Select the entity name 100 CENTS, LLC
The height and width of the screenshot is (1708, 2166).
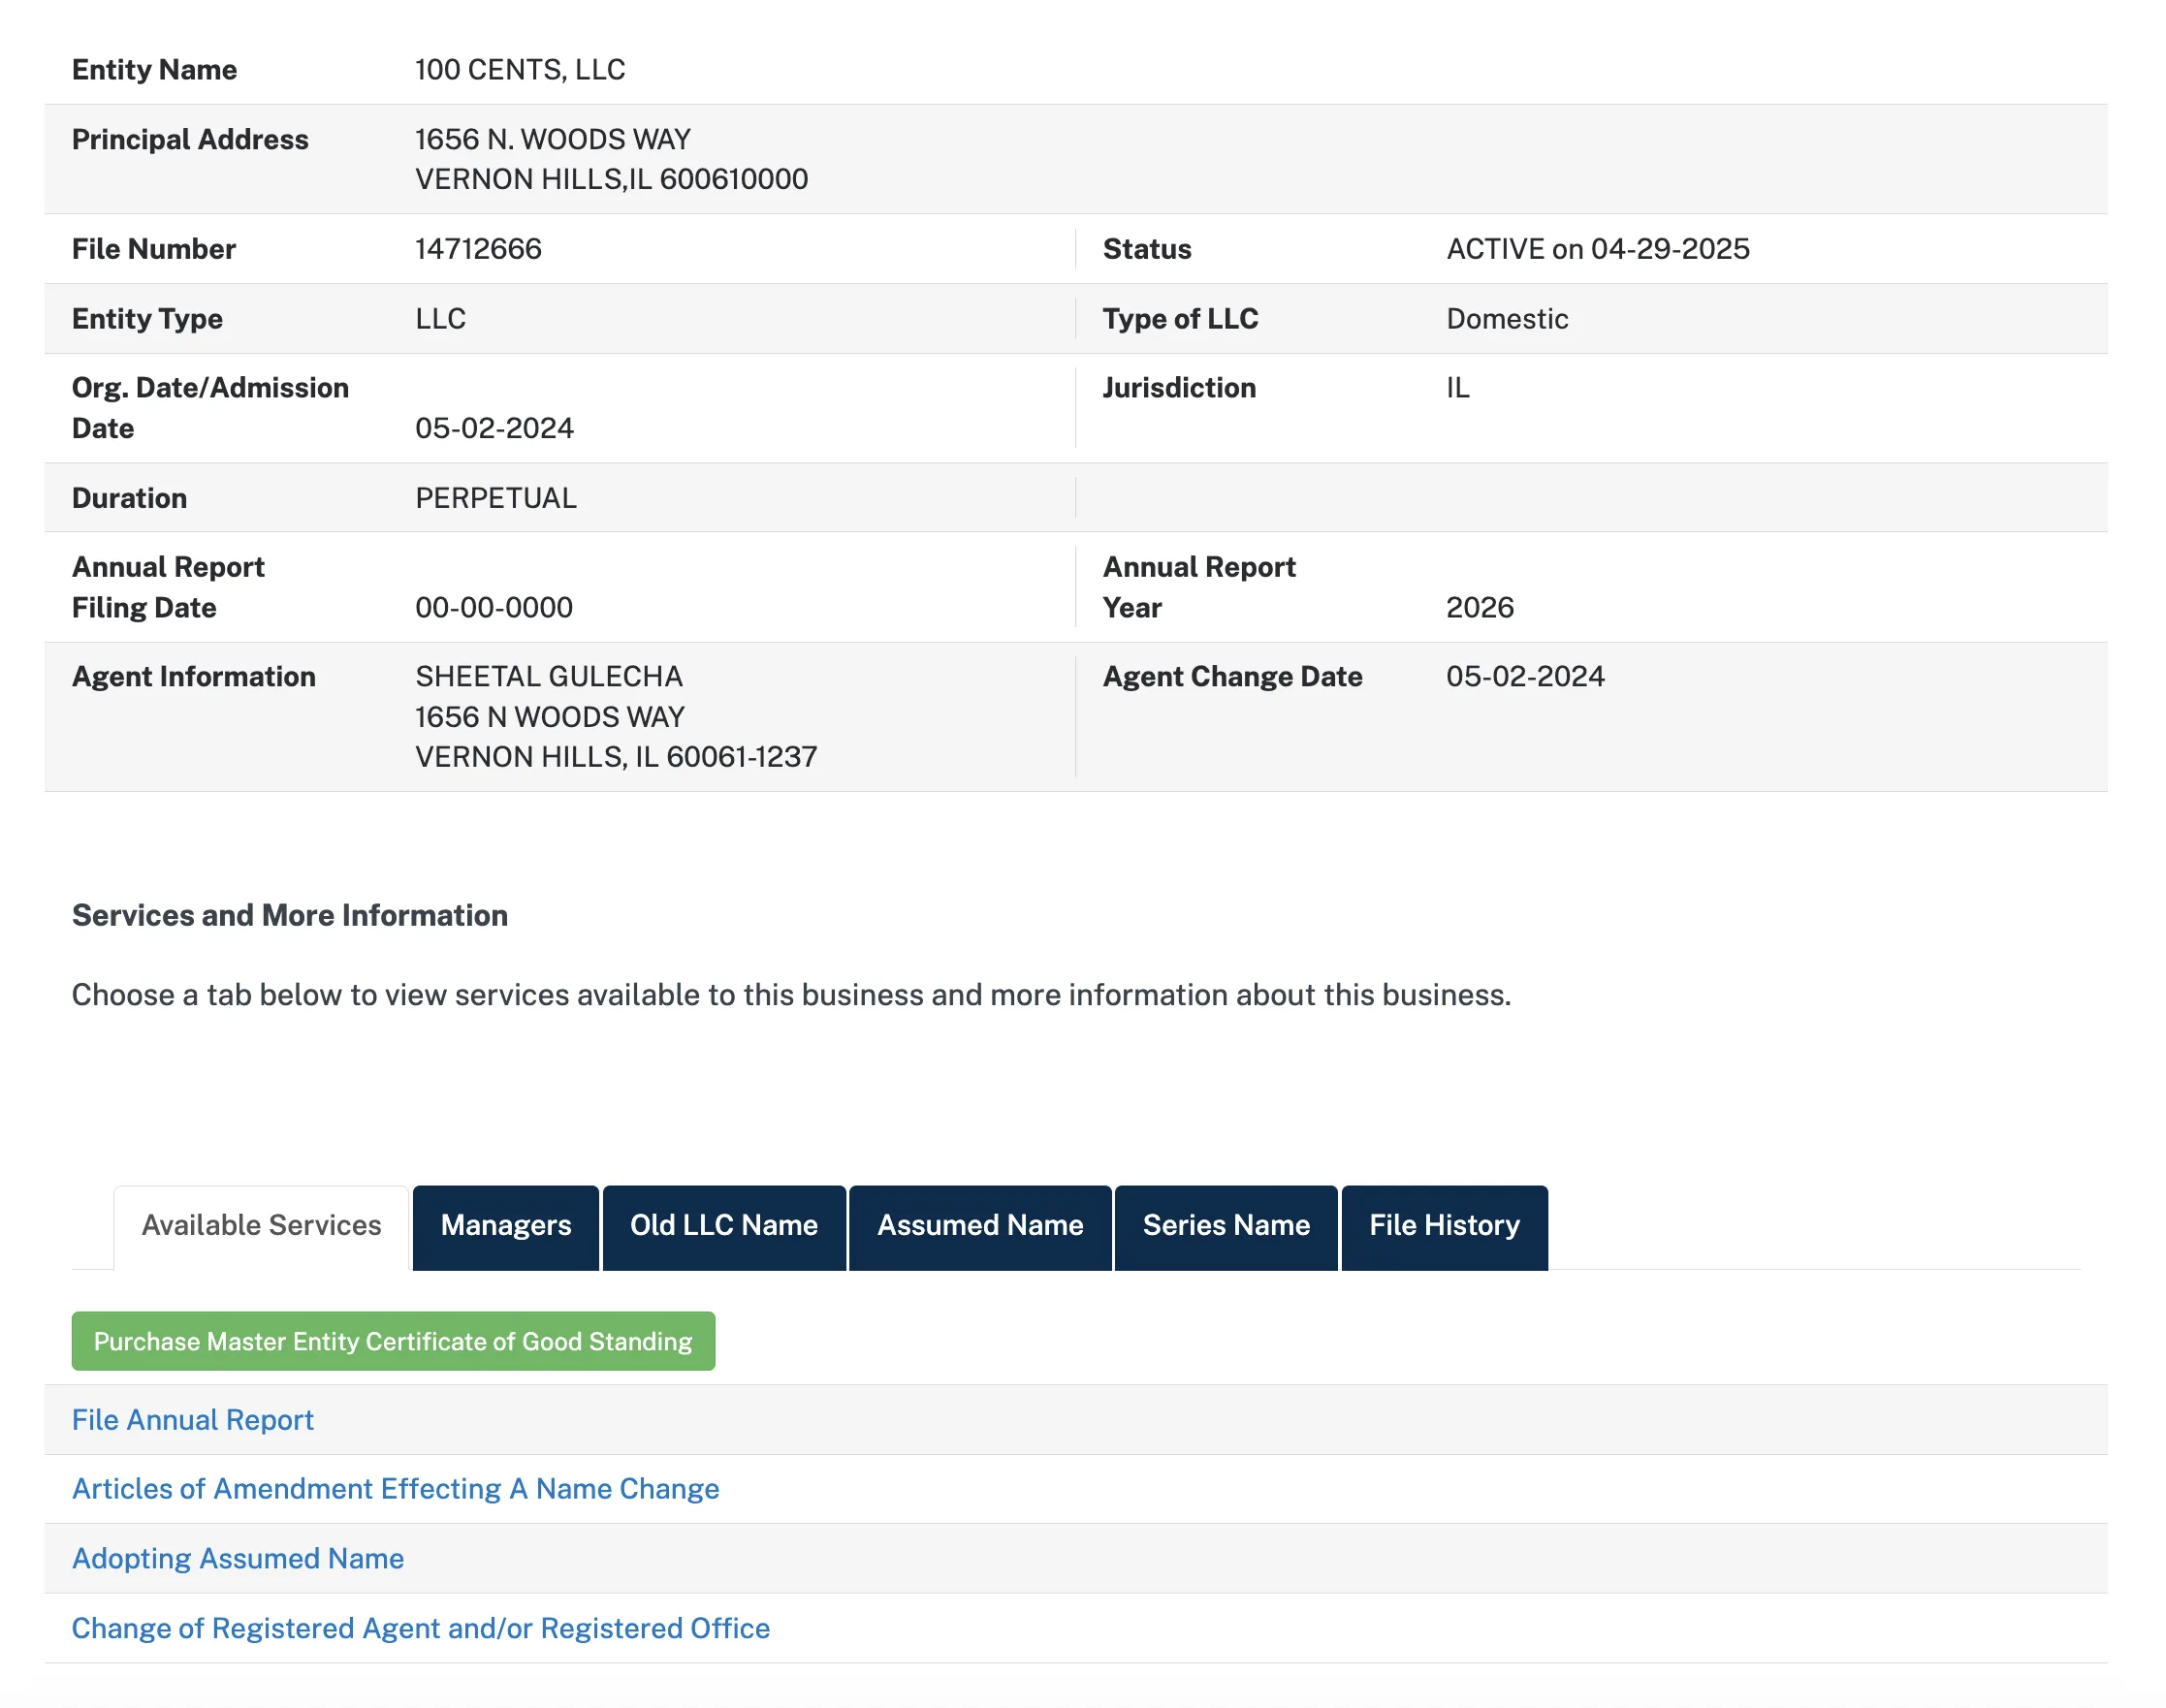coord(520,69)
